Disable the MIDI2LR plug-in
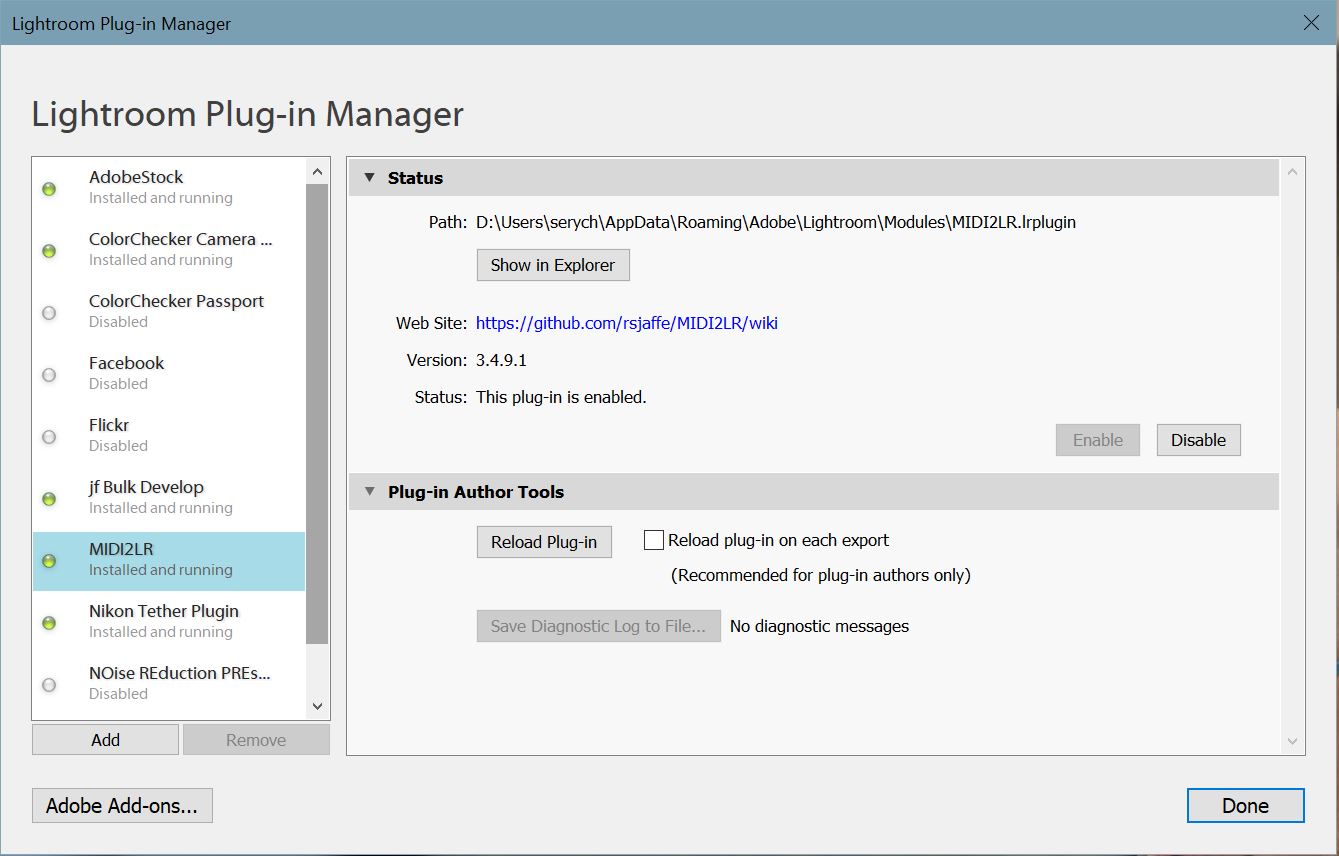 (1198, 440)
